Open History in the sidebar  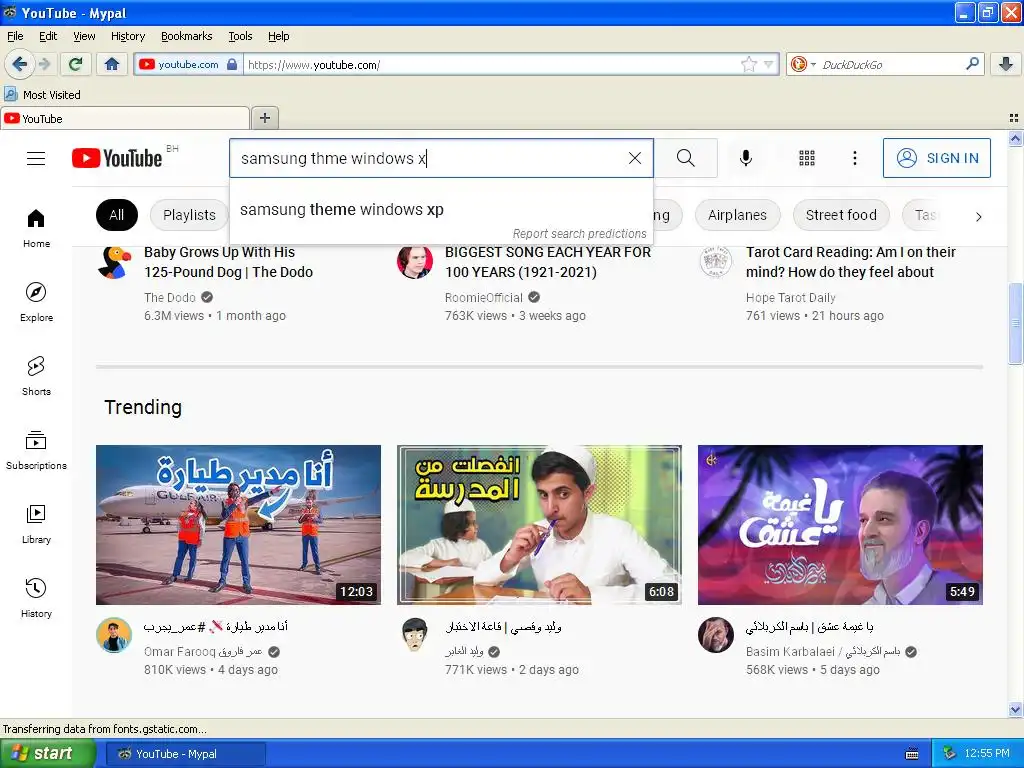(36, 598)
